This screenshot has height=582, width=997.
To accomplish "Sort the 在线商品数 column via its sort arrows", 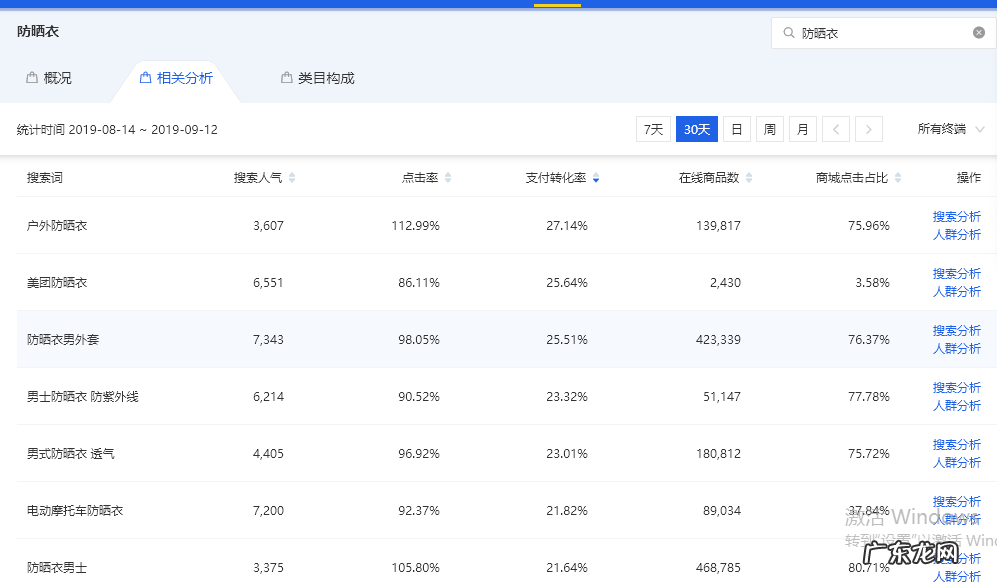I will 749,177.
